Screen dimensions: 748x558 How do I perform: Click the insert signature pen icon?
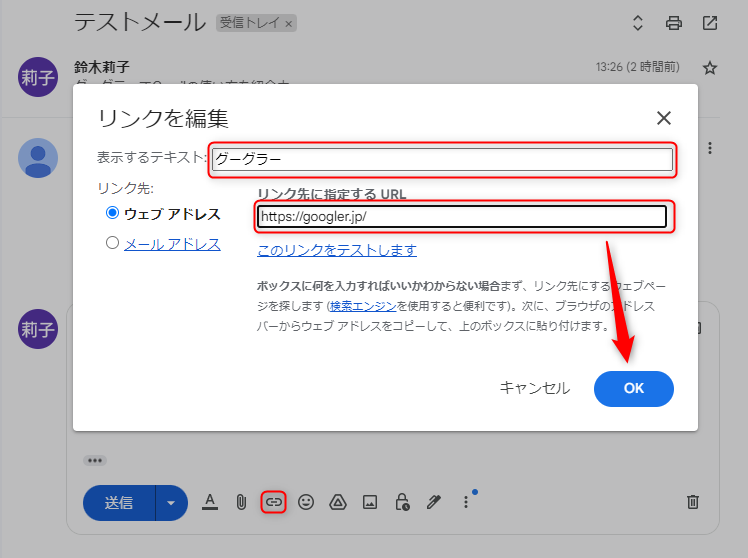point(433,502)
